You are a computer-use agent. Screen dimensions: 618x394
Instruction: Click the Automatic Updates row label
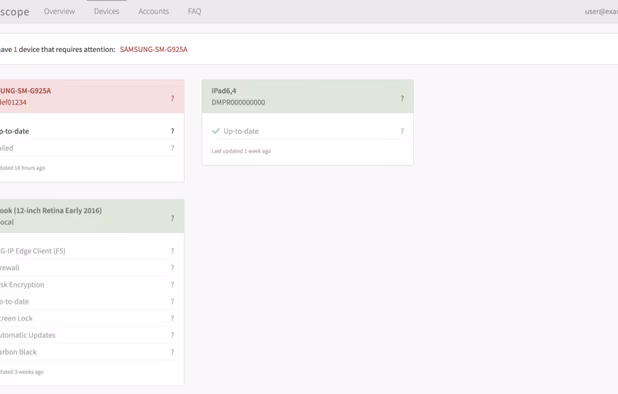point(28,335)
